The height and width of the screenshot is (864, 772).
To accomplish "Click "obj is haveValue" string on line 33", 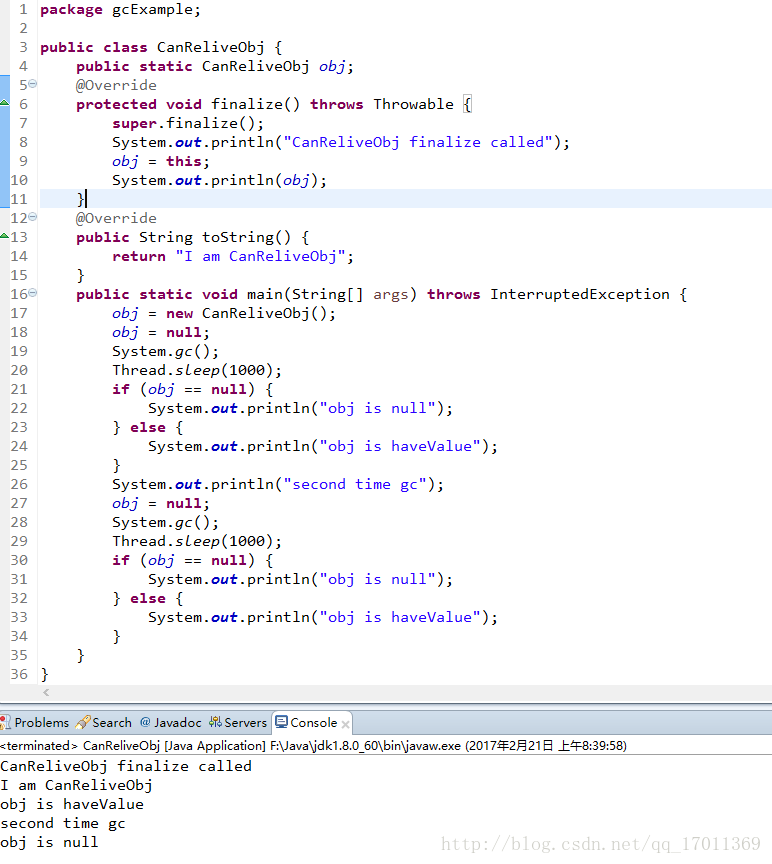I will pos(400,617).
